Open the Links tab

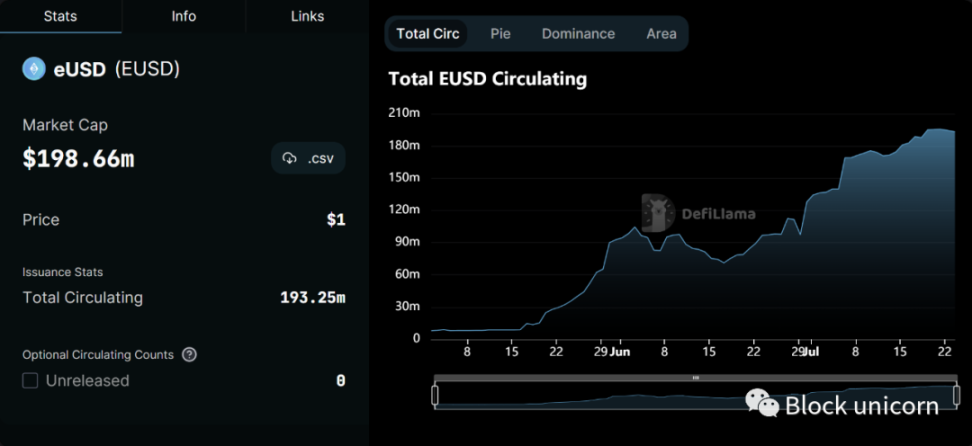(x=307, y=16)
